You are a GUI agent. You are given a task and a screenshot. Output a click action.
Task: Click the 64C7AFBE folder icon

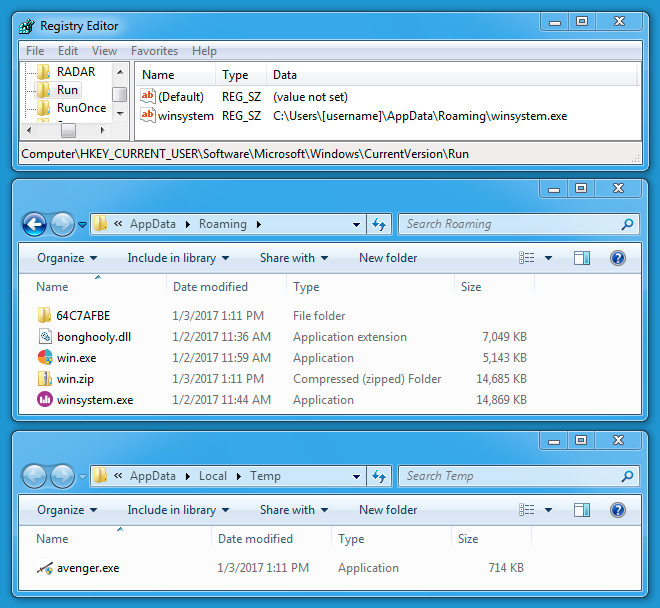pos(44,315)
